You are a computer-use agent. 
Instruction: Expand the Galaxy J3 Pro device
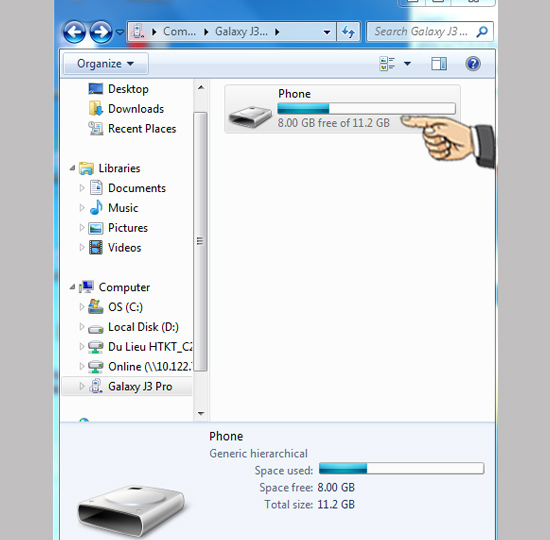[82, 386]
